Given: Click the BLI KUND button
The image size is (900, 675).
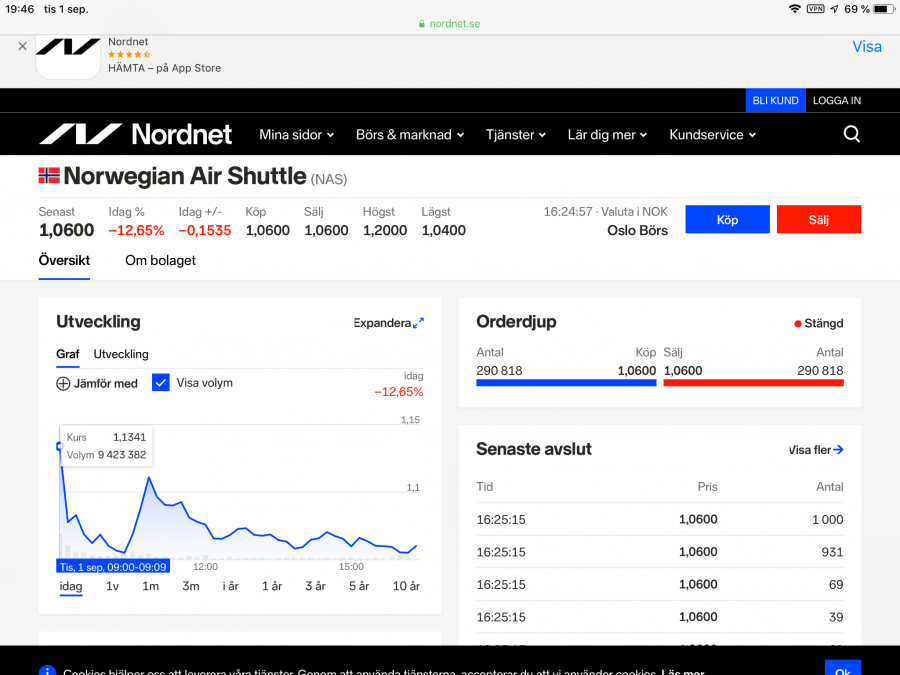Looking at the screenshot, I should point(775,100).
